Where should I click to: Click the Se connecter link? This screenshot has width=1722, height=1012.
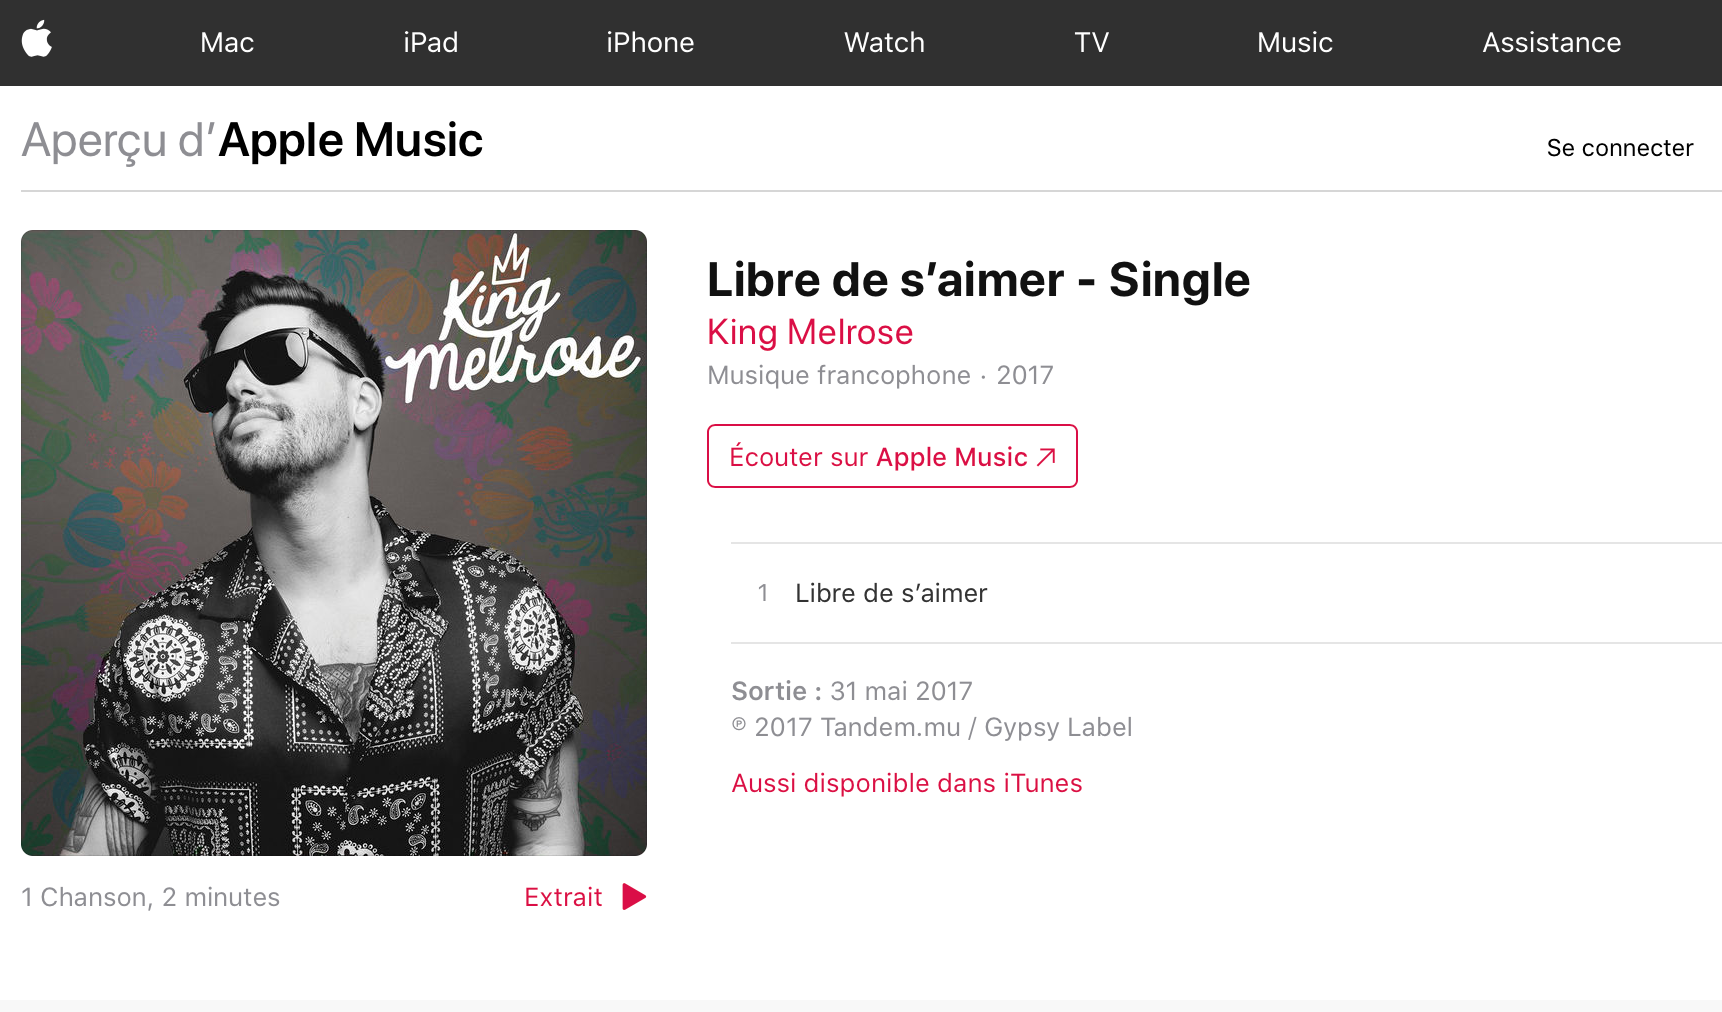coord(1620,148)
